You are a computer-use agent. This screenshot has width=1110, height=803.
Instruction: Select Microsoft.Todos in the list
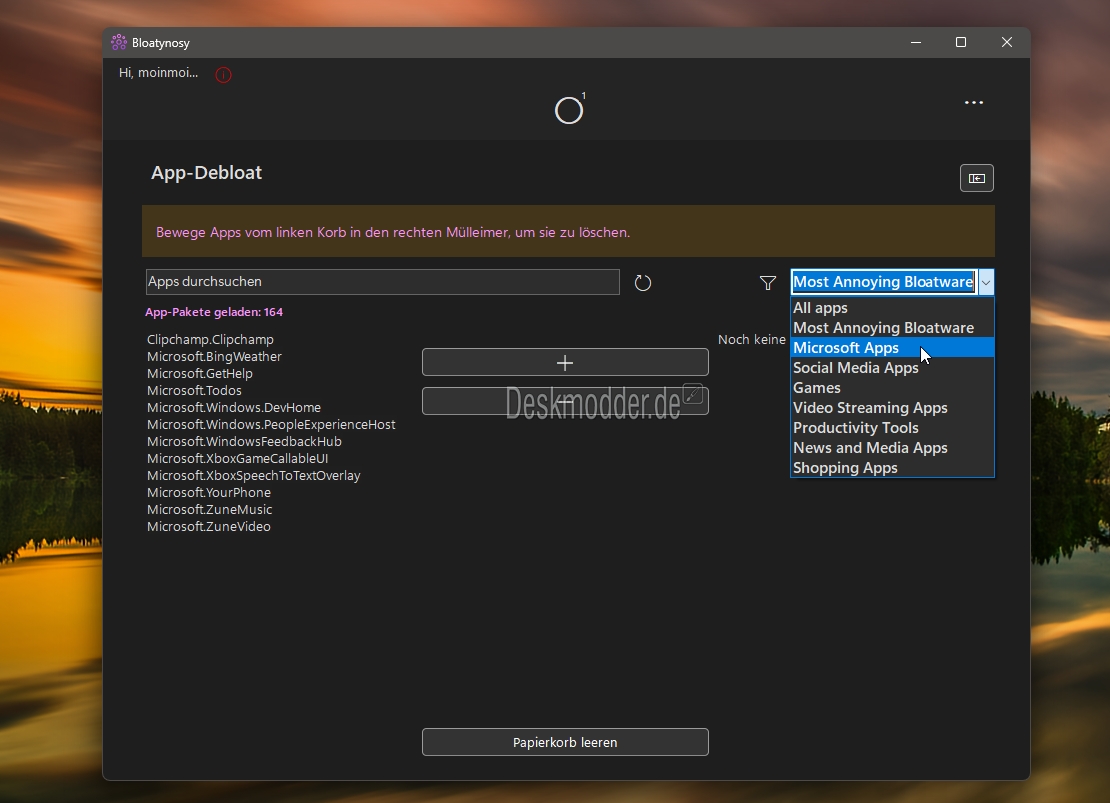pyautogui.click(x=194, y=391)
